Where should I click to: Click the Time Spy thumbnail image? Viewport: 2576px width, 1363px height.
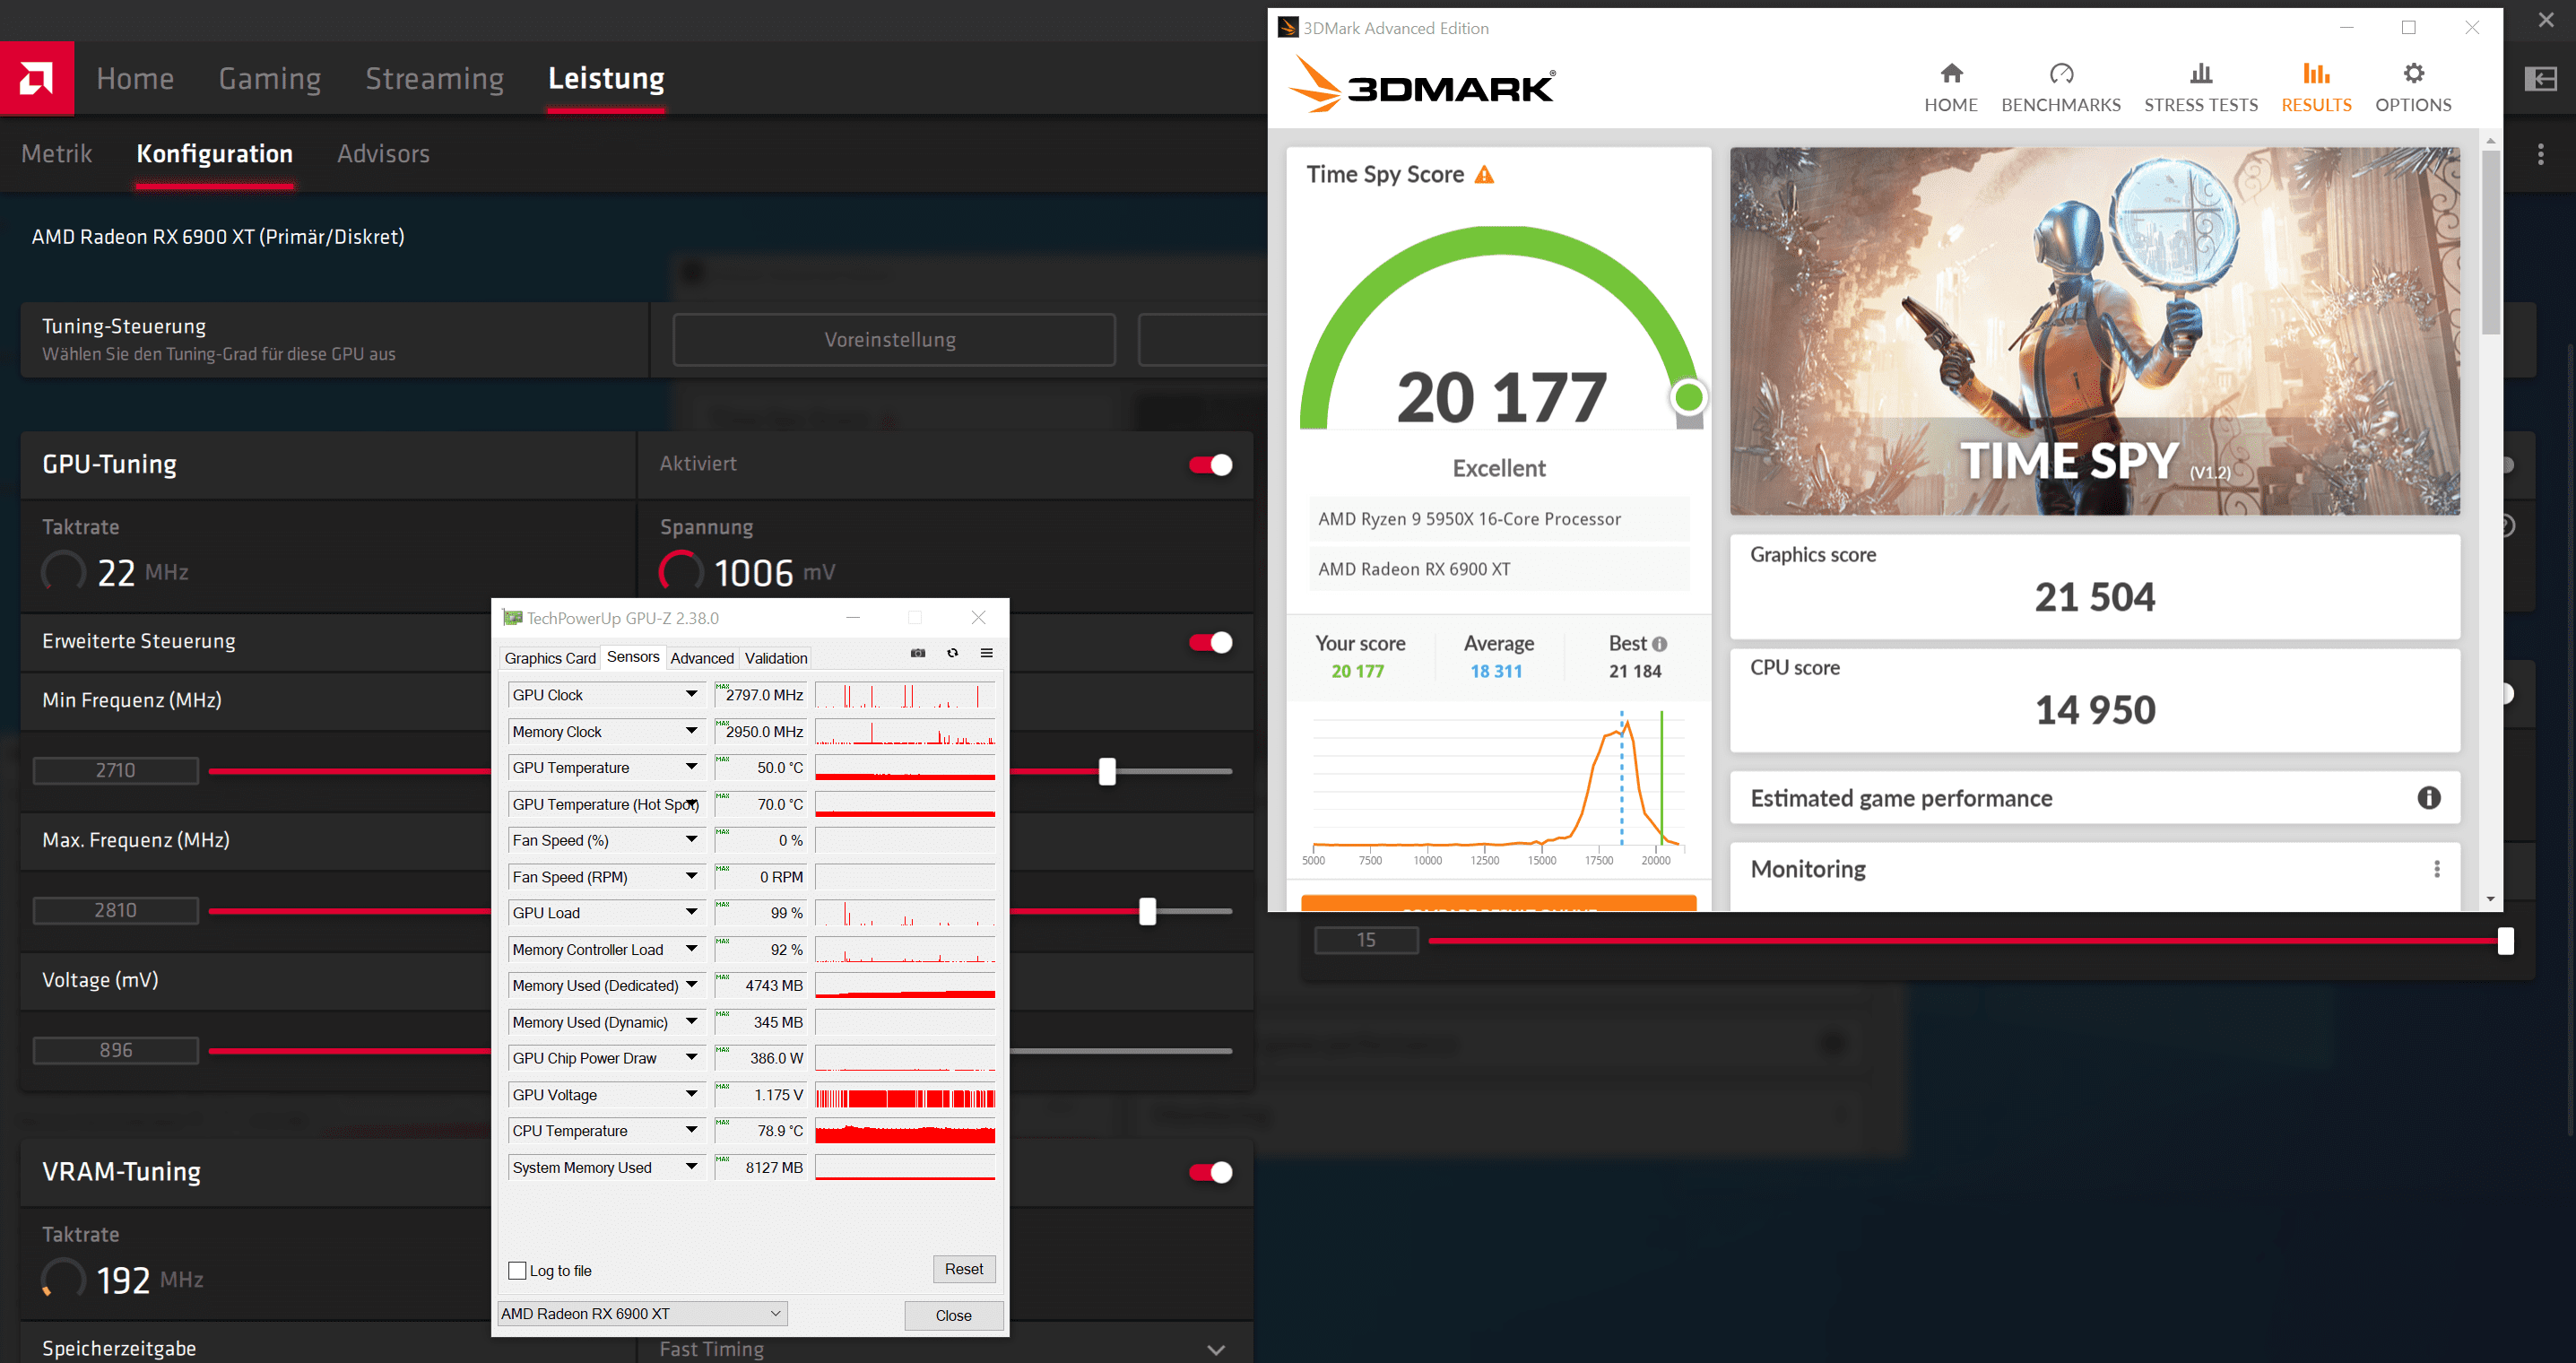2094,332
